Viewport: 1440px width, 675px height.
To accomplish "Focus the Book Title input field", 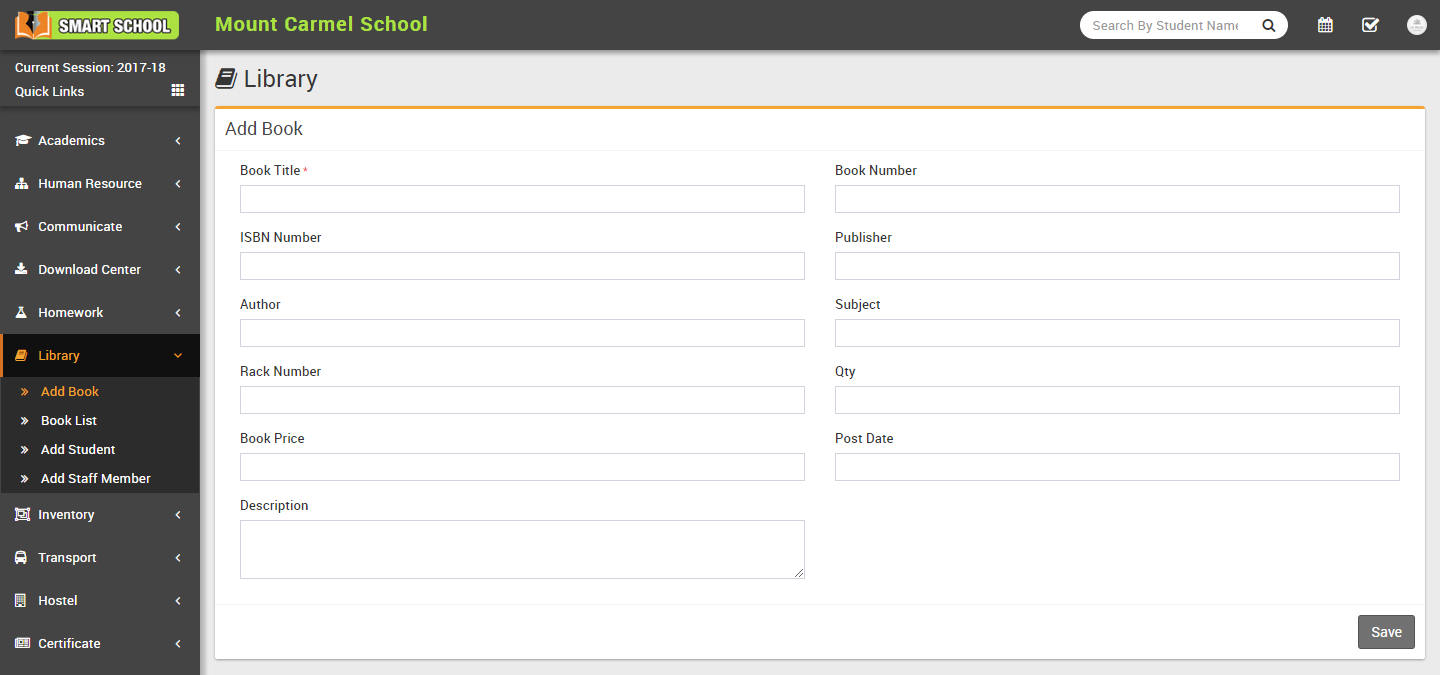I will (522, 199).
